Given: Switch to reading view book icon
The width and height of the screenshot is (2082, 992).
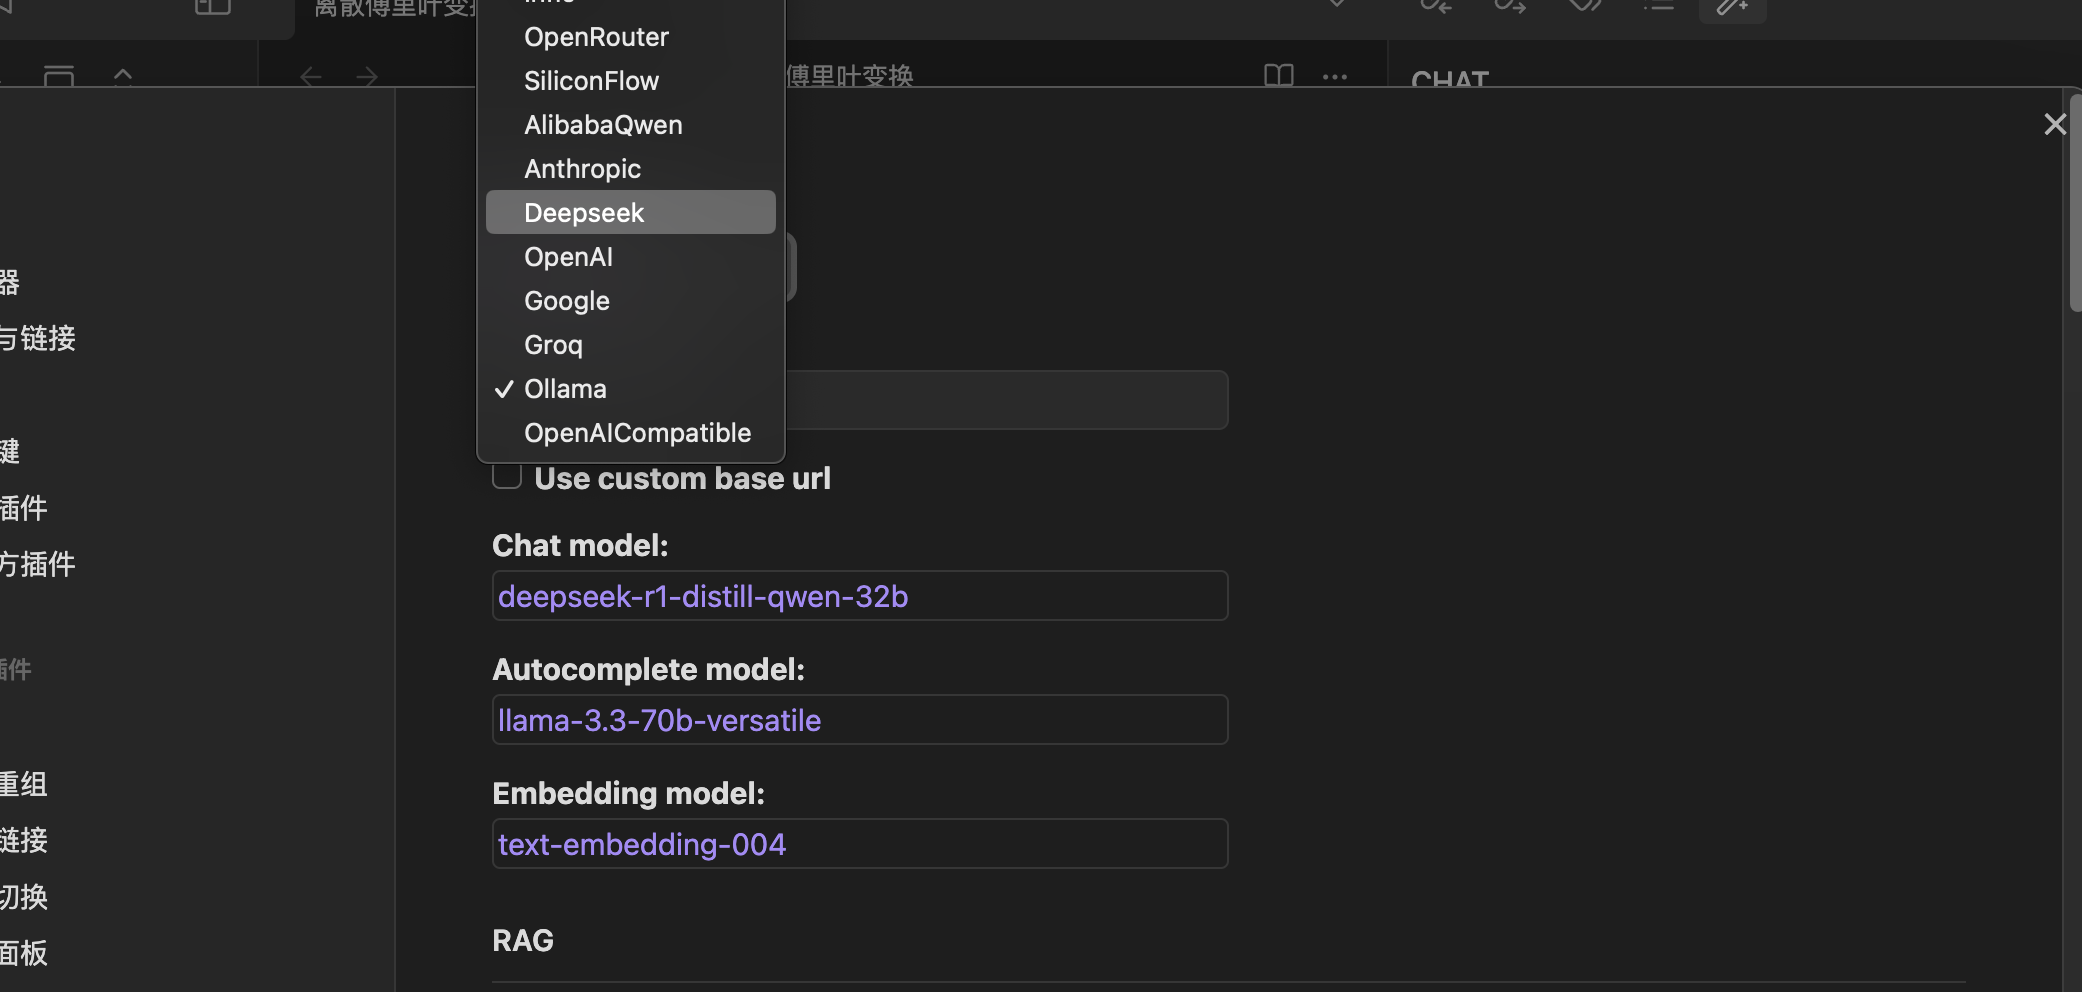Looking at the screenshot, I should 1278,75.
